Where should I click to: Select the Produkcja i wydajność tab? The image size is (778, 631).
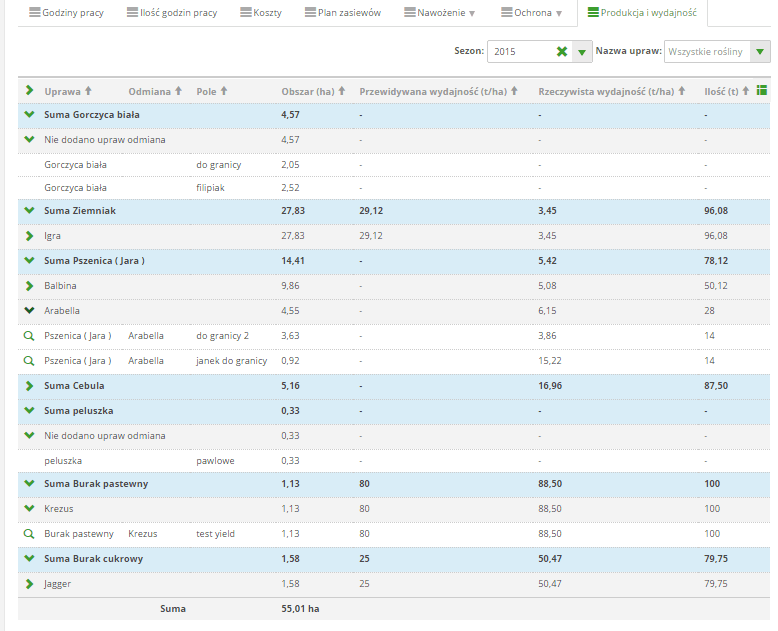point(642,12)
